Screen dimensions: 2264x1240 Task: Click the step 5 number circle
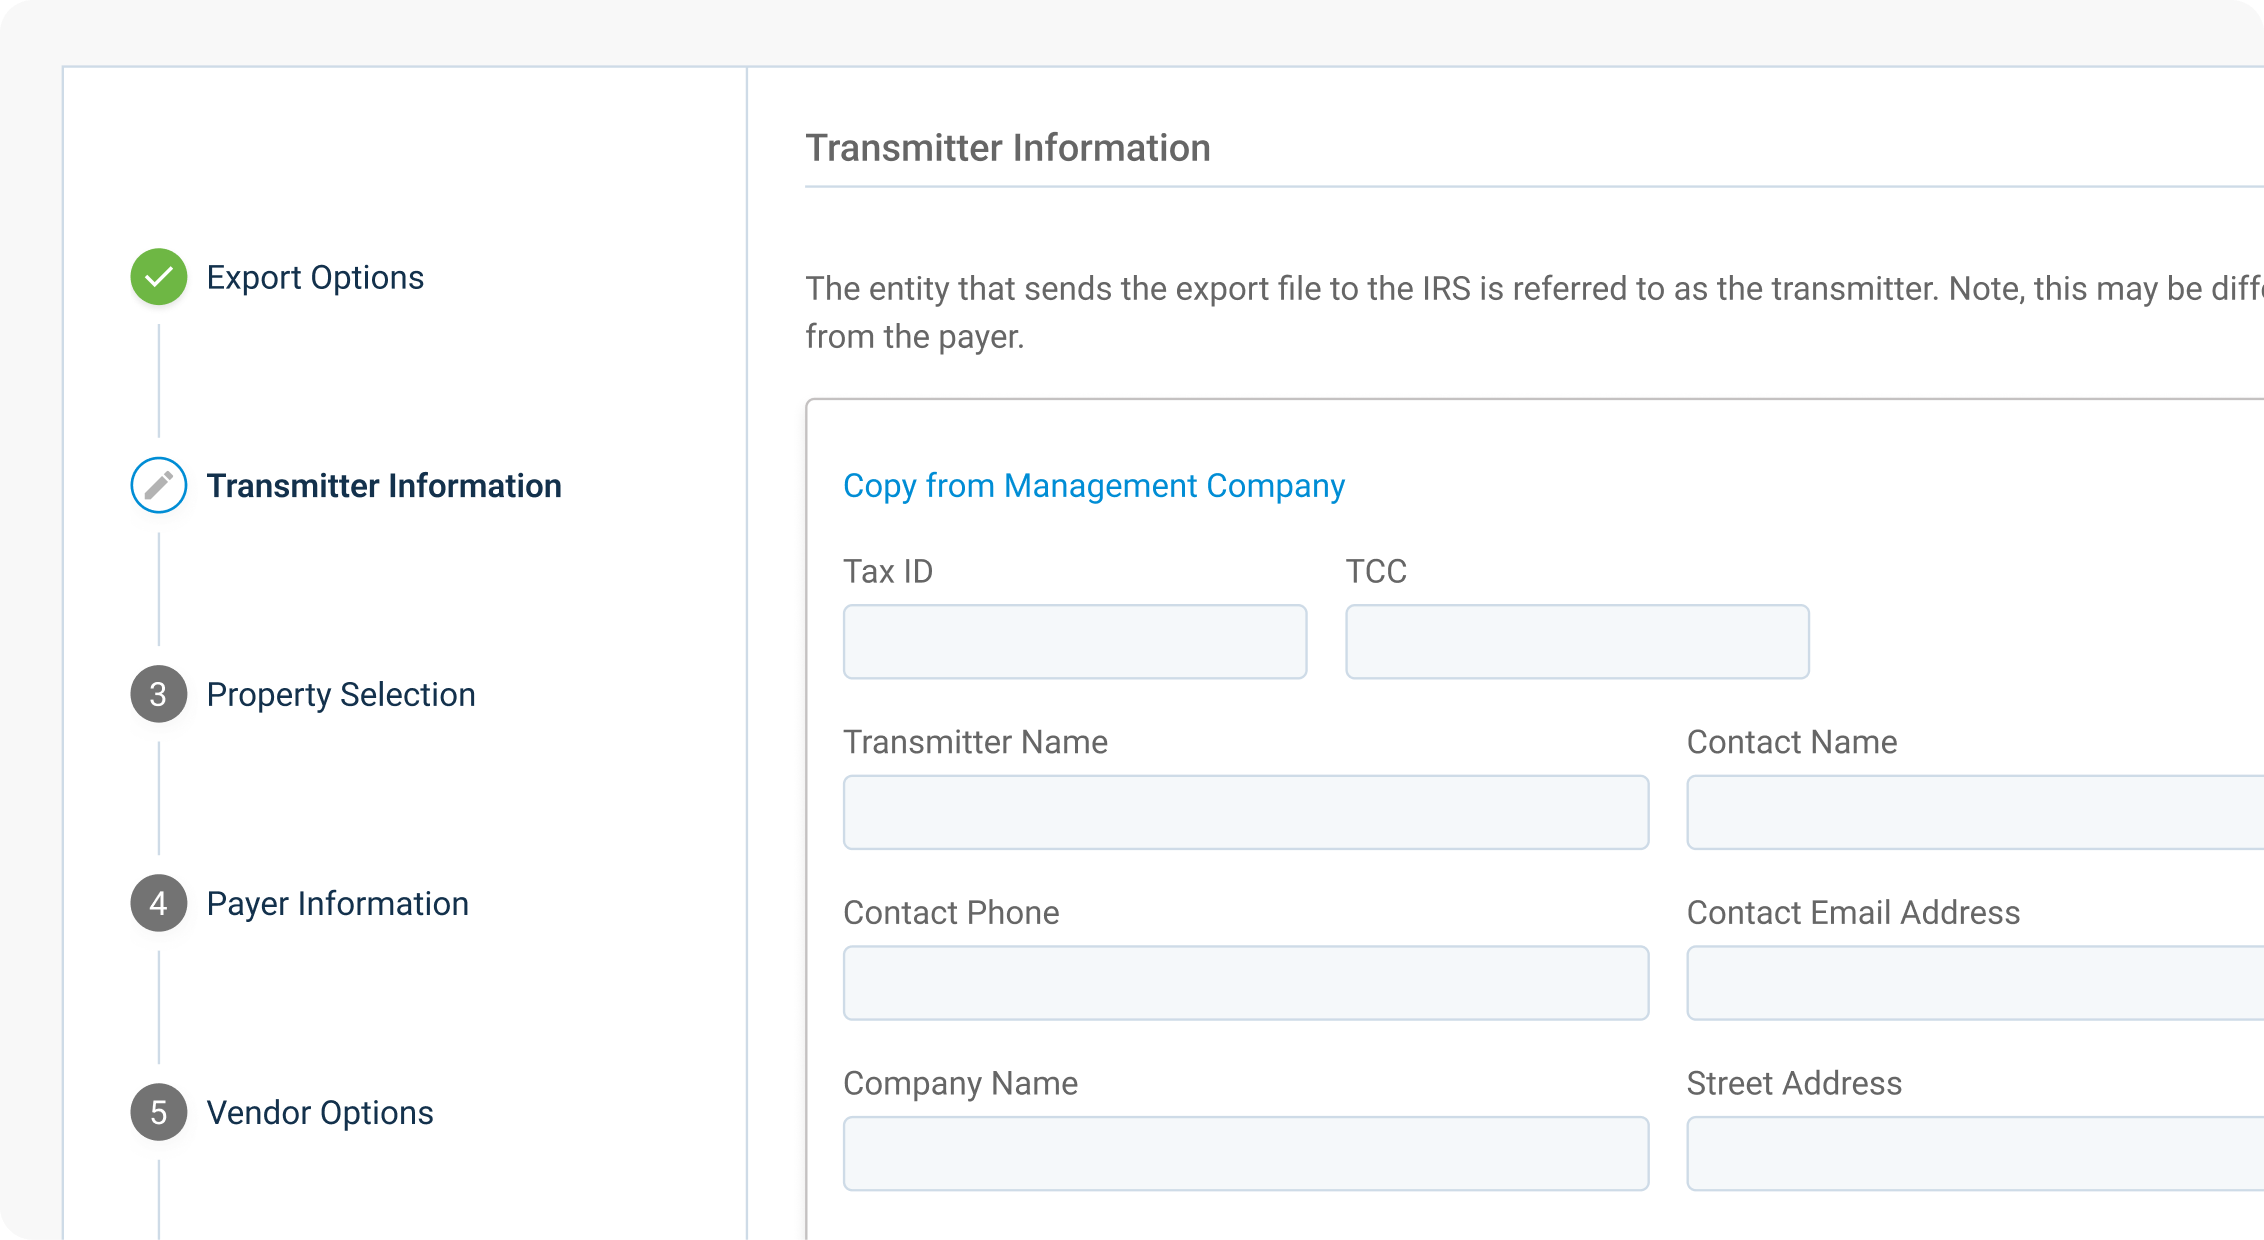click(x=159, y=1112)
